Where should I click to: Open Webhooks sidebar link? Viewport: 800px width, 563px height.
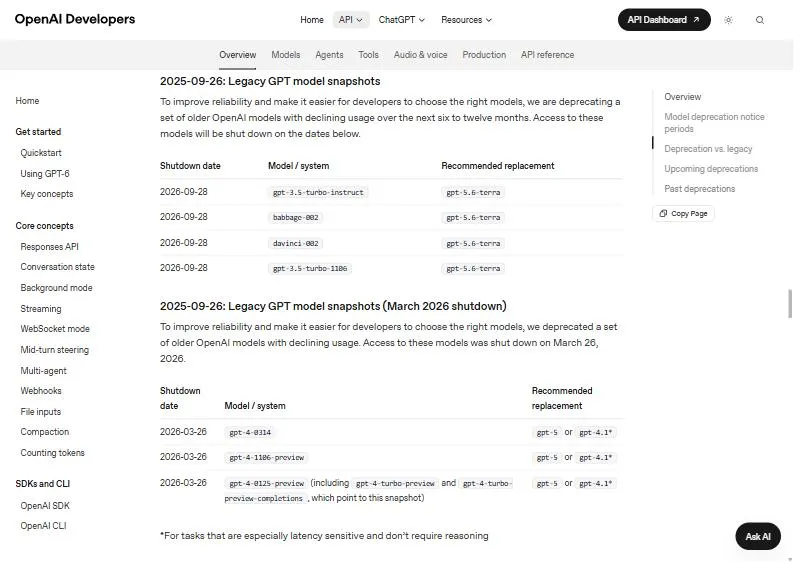tap(41, 391)
